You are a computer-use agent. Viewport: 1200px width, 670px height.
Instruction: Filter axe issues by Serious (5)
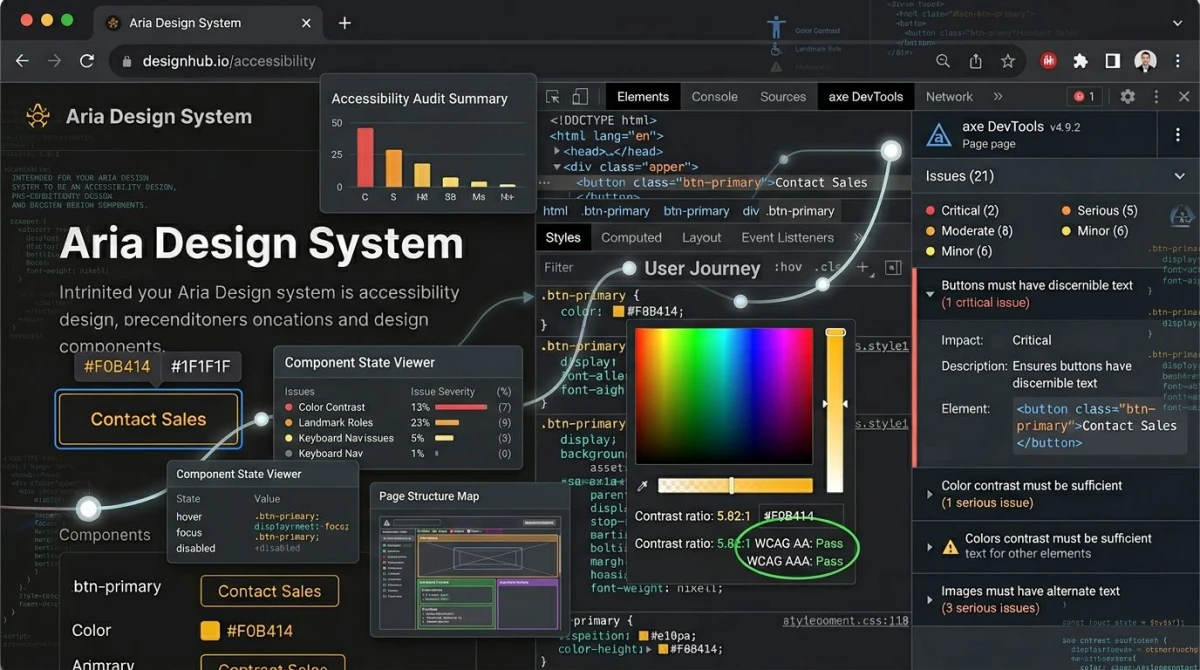coord(1098,211)
